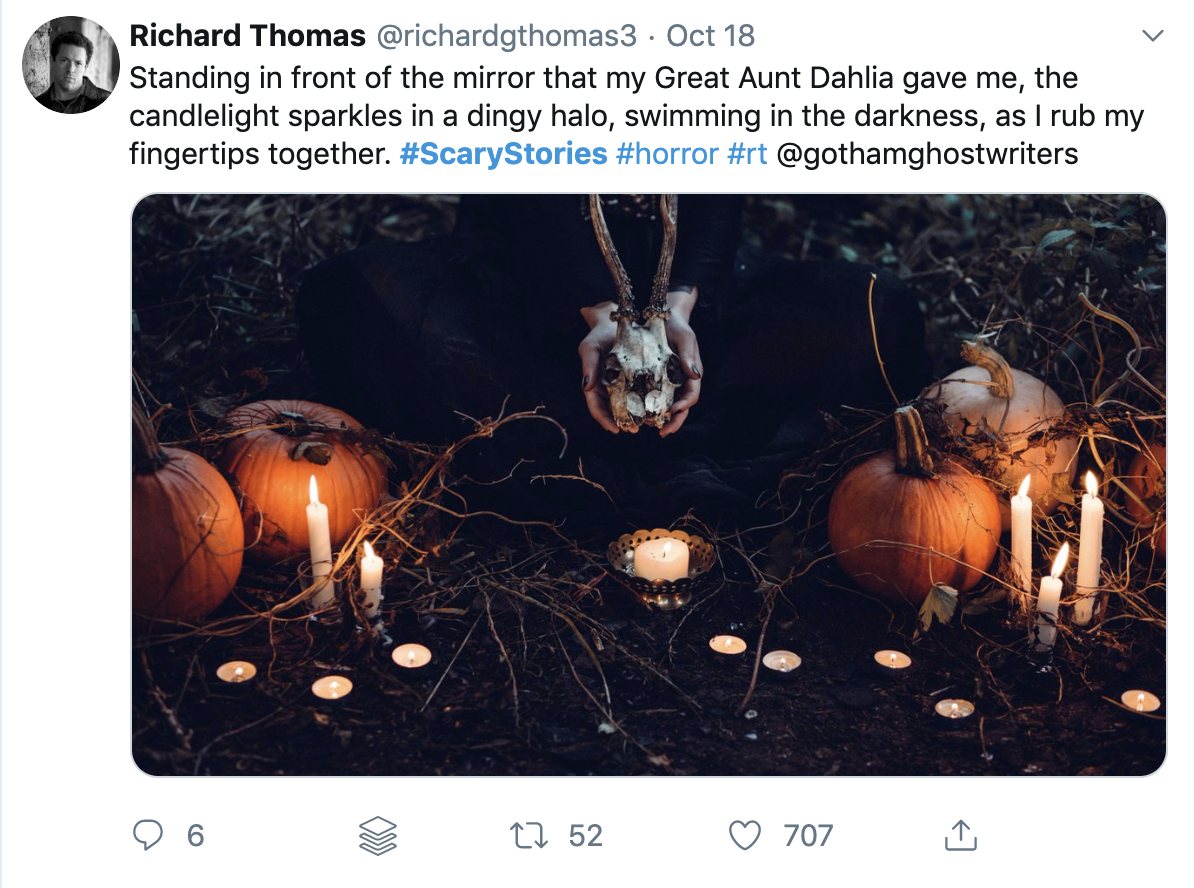Click the reply speech bubble icon
The image size is (1194, 888).
[x=150, y=836]
